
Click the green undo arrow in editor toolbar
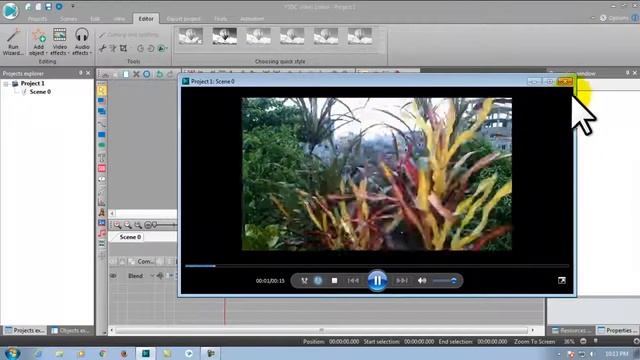160,74
